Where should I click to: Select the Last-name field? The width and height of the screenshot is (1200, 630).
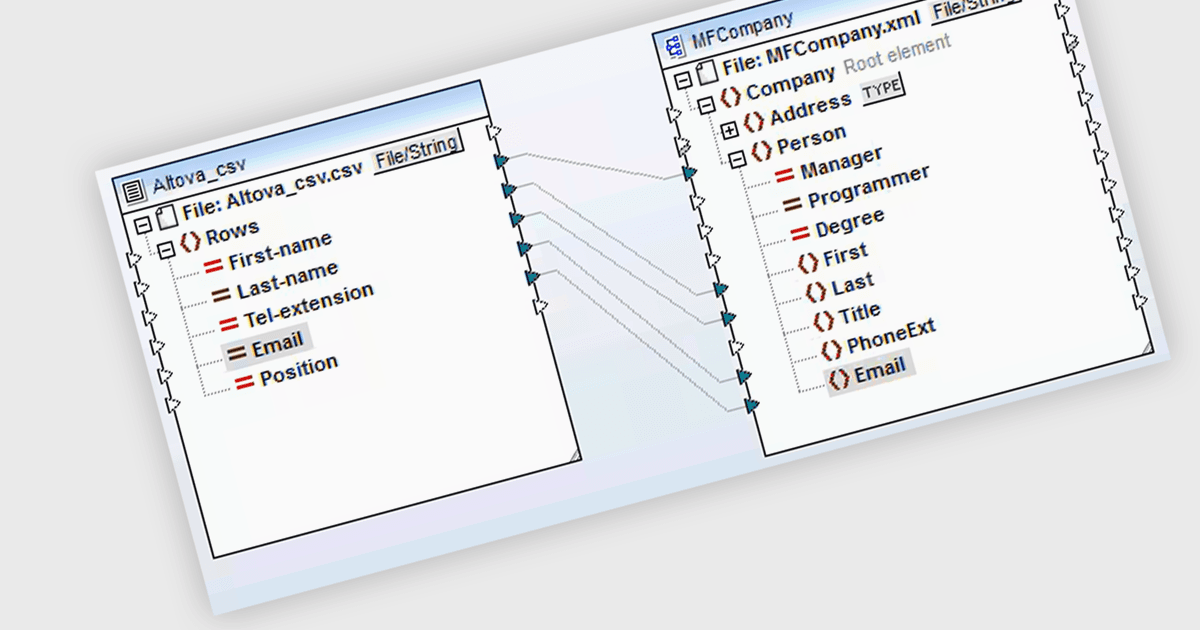click(288, 281)
